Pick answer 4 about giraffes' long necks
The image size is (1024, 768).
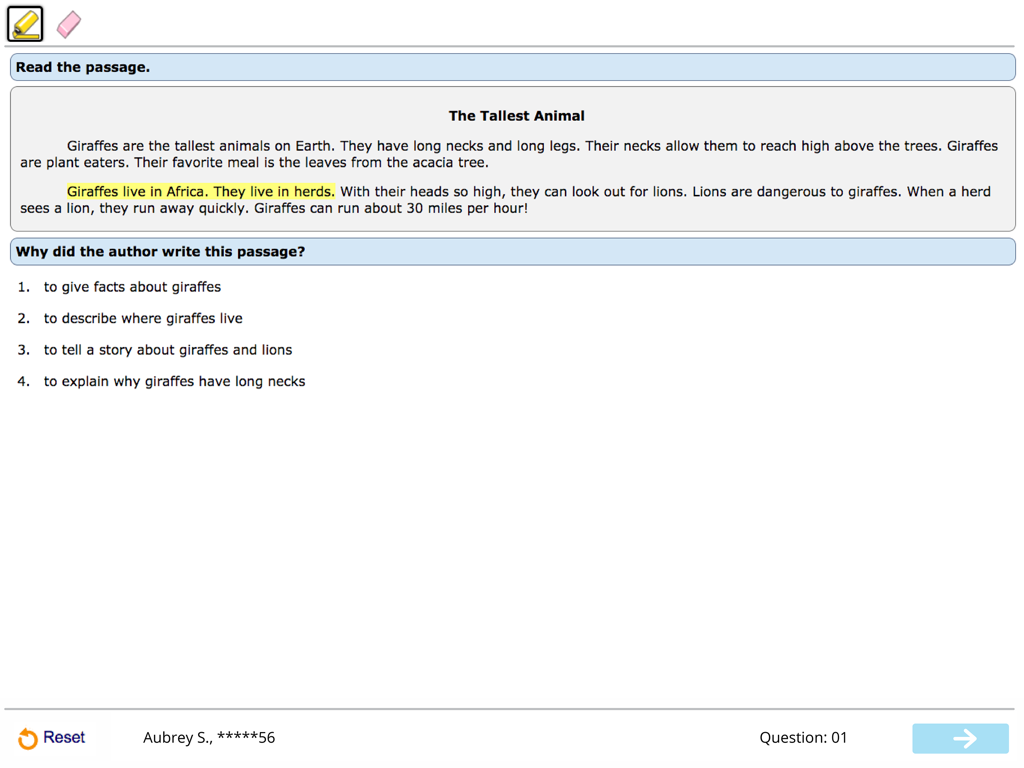tap(175, 381)
